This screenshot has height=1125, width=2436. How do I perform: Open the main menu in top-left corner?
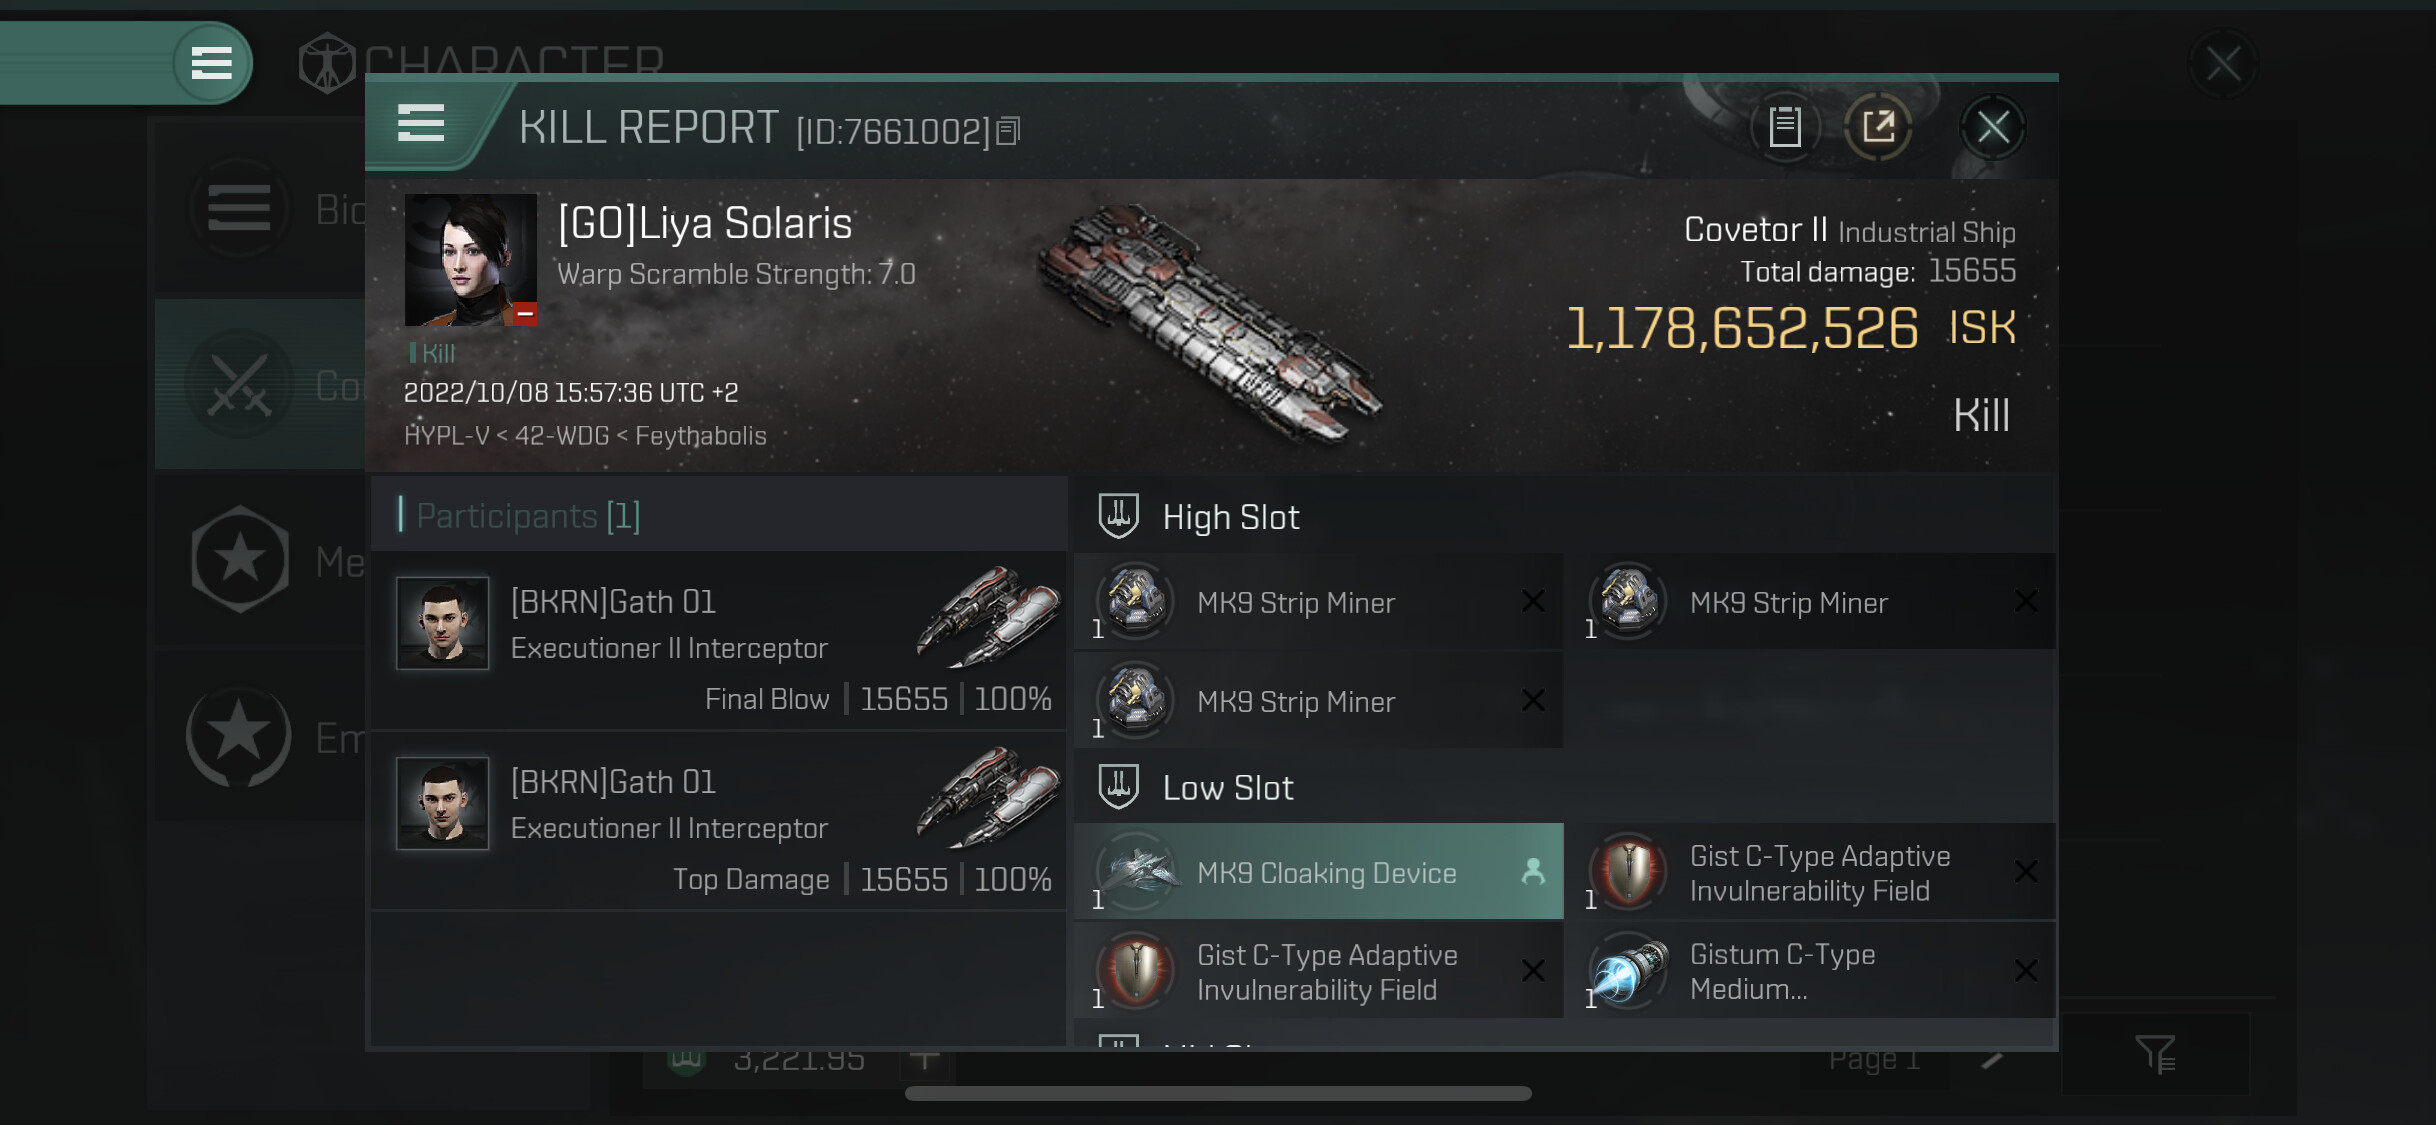[211, 63]
